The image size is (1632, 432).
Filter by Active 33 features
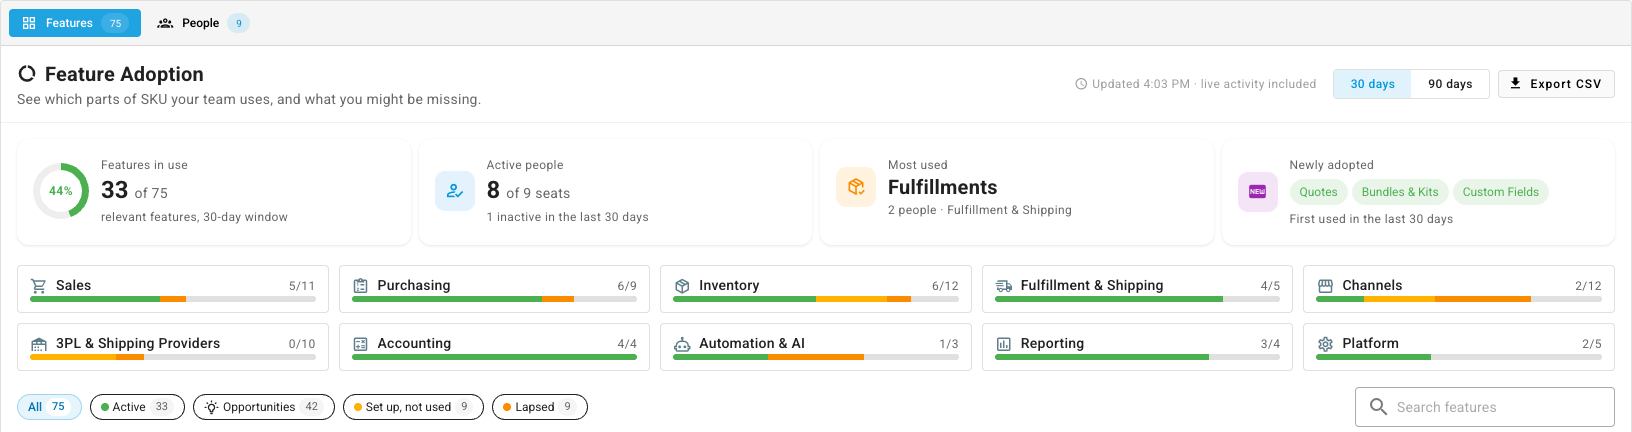137,407
